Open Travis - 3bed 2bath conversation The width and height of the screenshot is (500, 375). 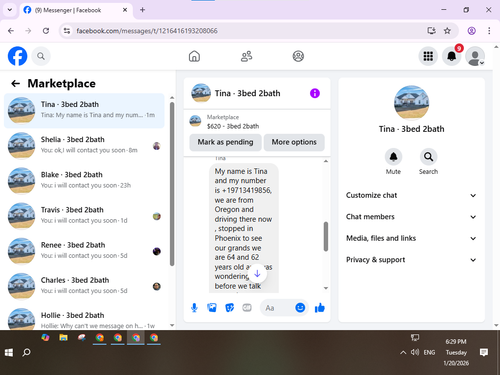point(84,215)
